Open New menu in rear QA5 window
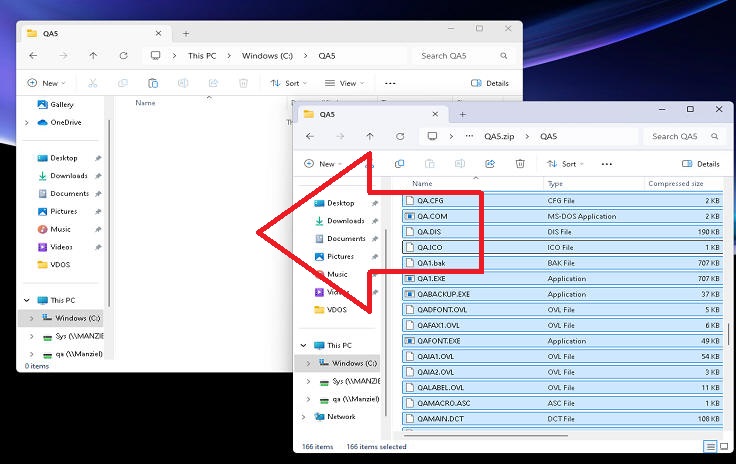The width and height of the screenshot is (736, 464). pyautogui.click(x=46, y=83)
